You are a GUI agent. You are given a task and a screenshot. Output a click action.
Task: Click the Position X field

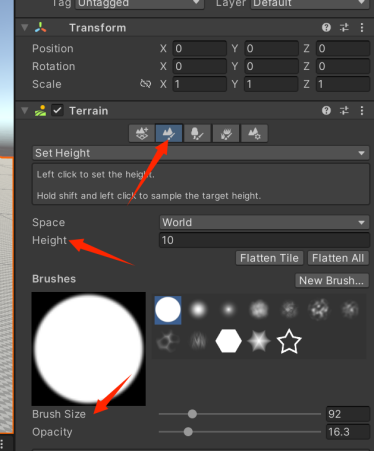[x=199, y=48]
